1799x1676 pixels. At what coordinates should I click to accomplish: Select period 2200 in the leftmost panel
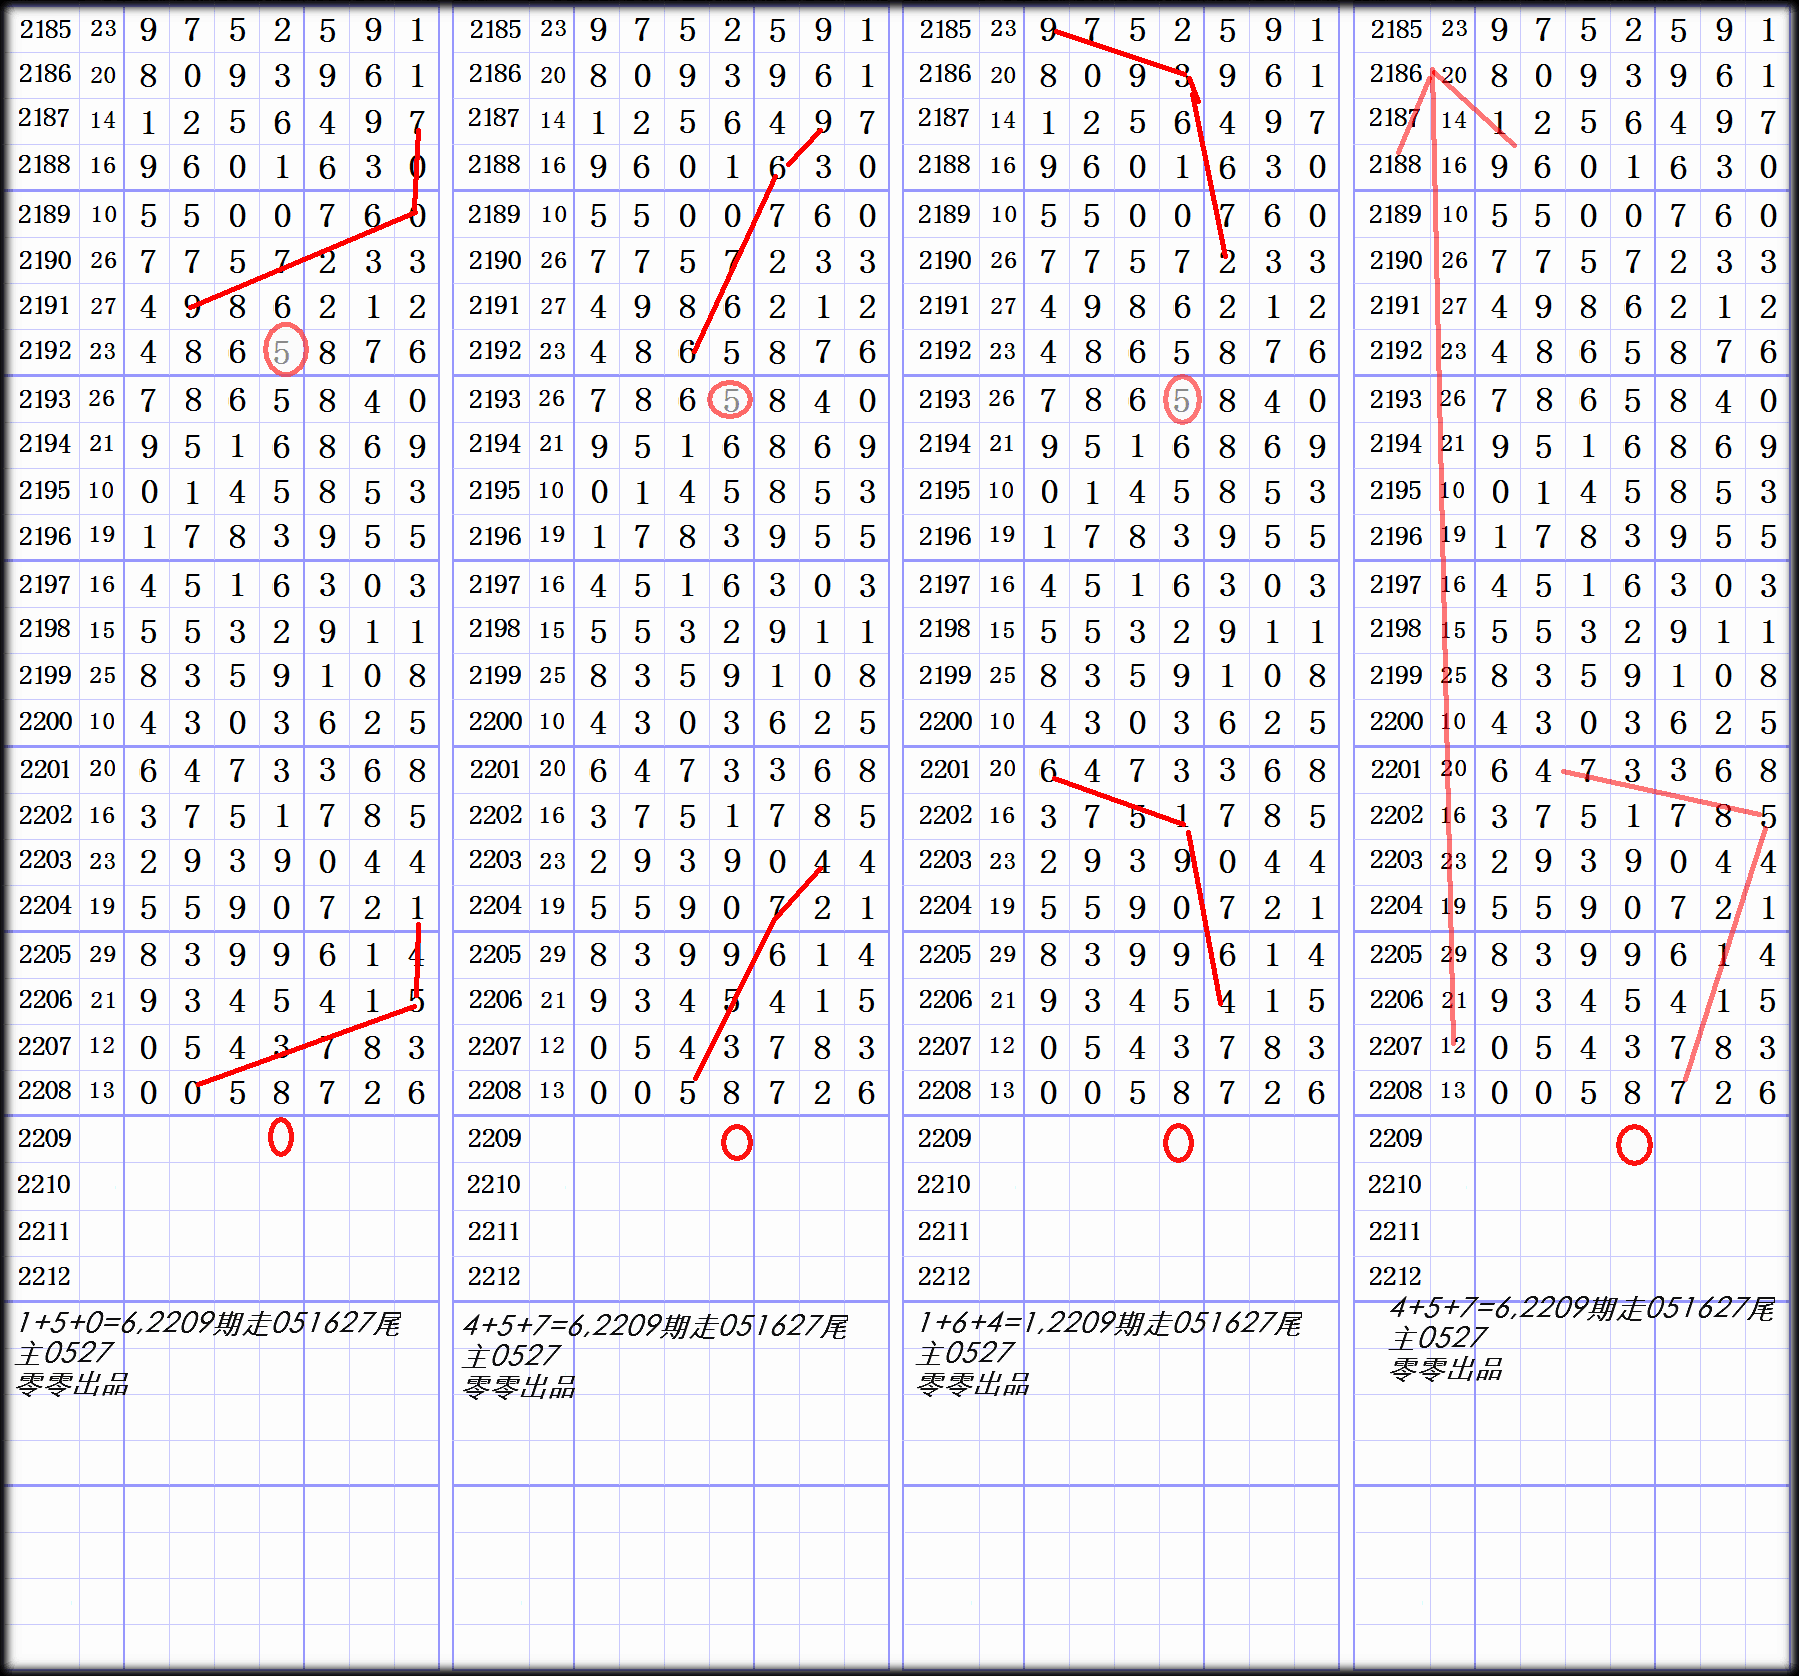46,721
